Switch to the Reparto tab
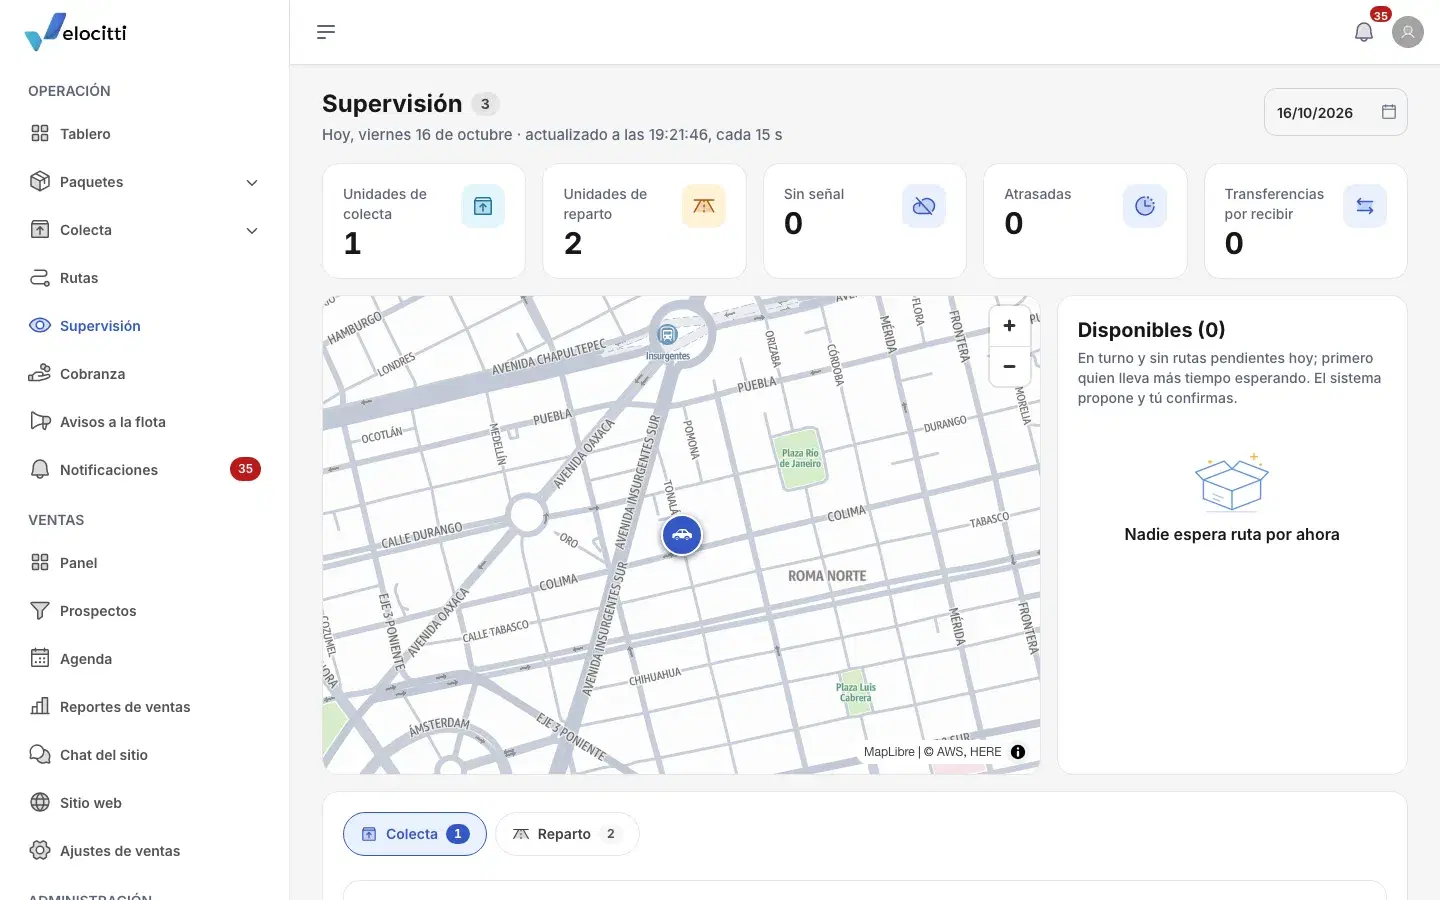This screenshot has width=1440, height=900. point(567,834)
